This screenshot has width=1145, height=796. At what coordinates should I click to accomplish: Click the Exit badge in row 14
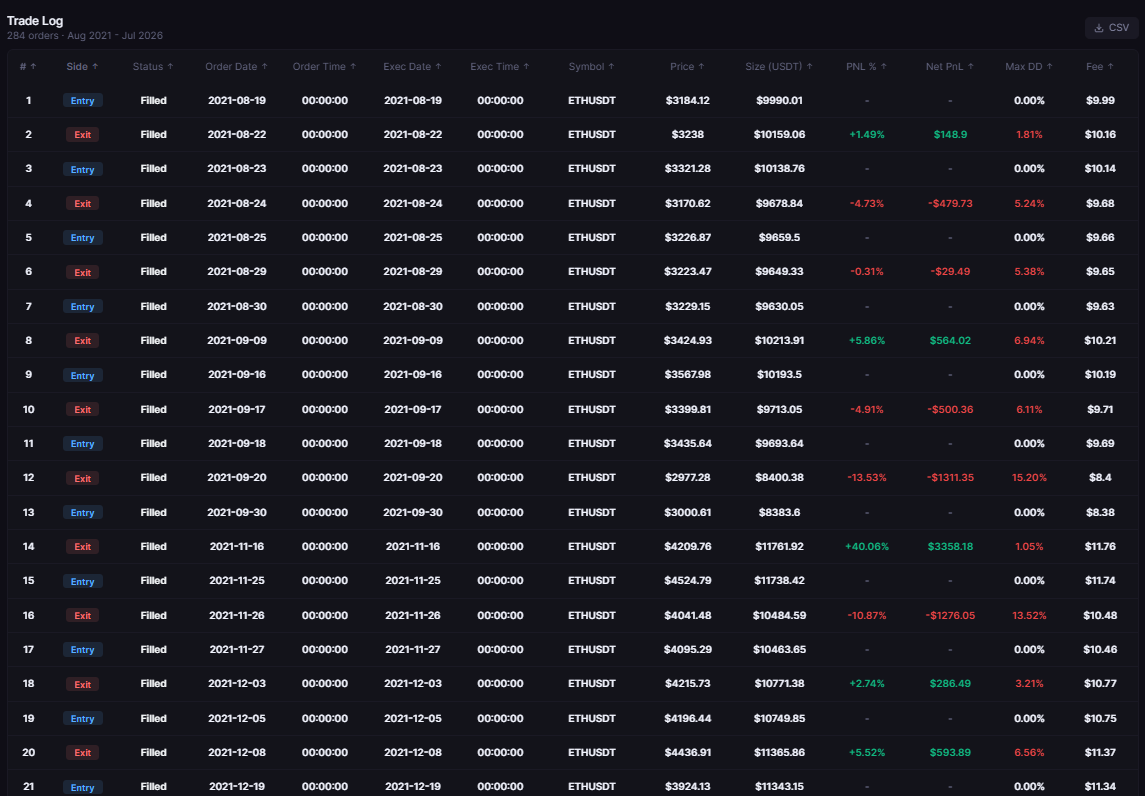click(x=83, y=546)
